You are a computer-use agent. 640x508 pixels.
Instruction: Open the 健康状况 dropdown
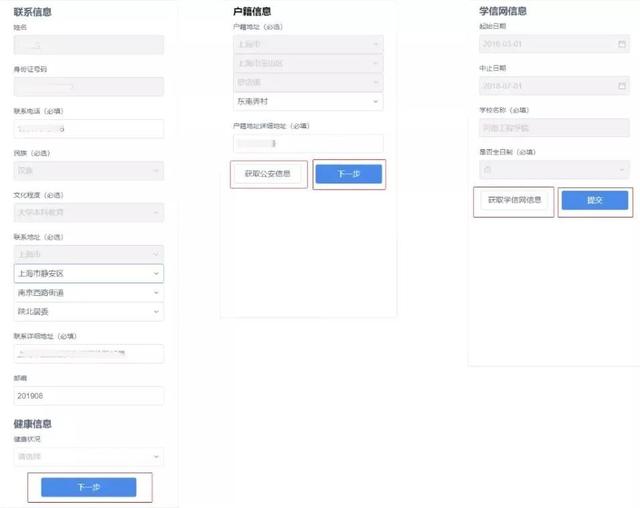pos(89,457)
